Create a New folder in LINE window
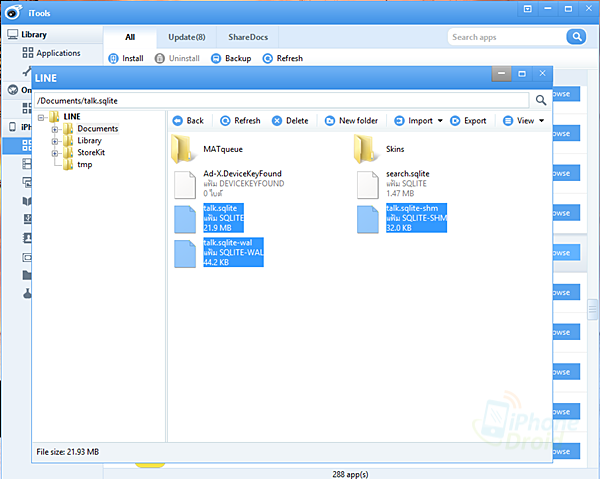This screenshot has height=479, width=600. coord(351,121)
